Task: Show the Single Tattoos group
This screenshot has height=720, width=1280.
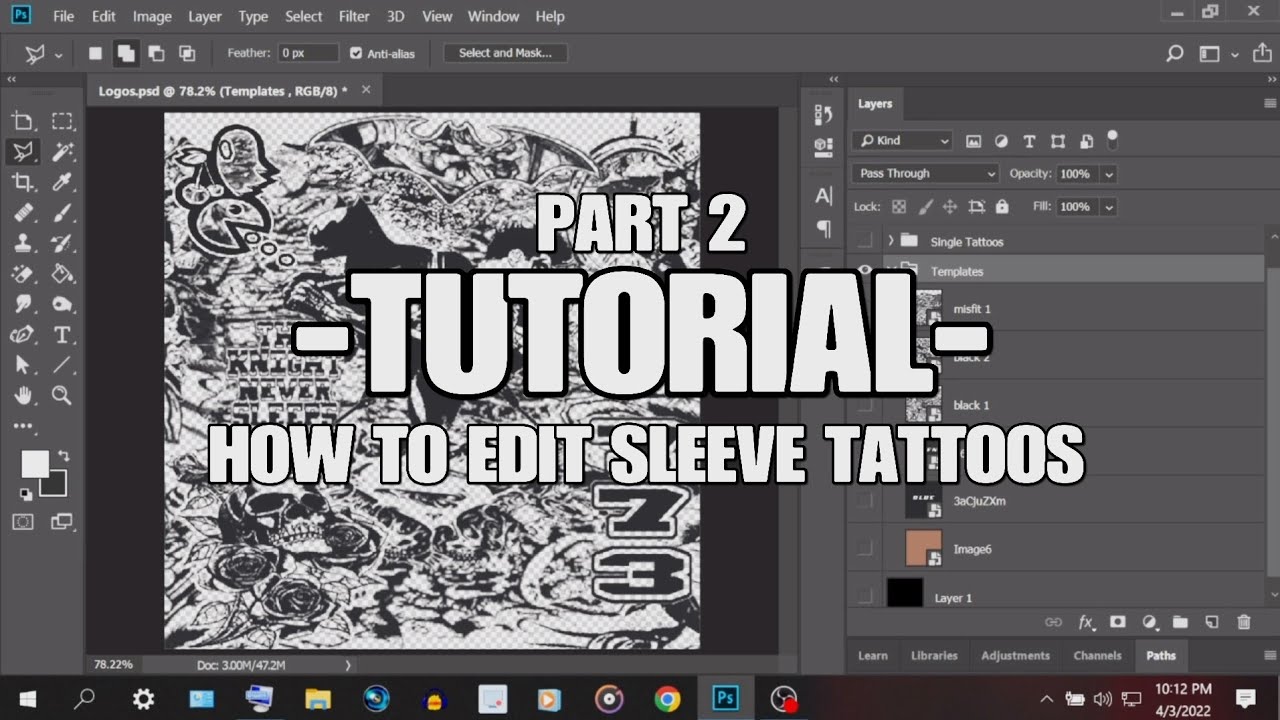Action: (x=865, y=241)
